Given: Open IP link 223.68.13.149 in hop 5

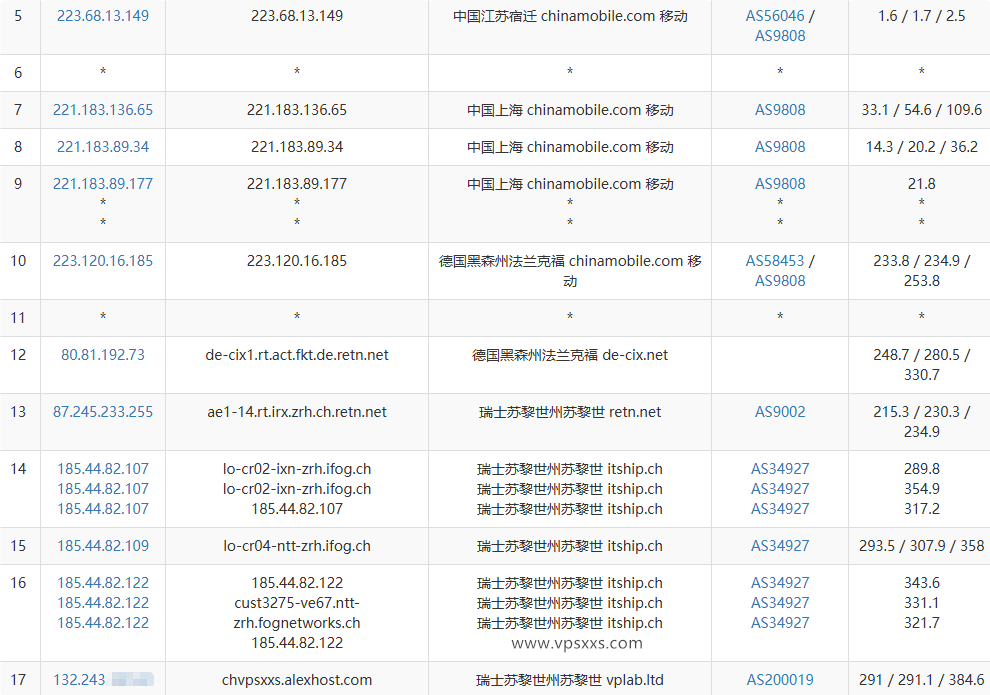Looking at the screenshot, I should [x=103, y=16].
